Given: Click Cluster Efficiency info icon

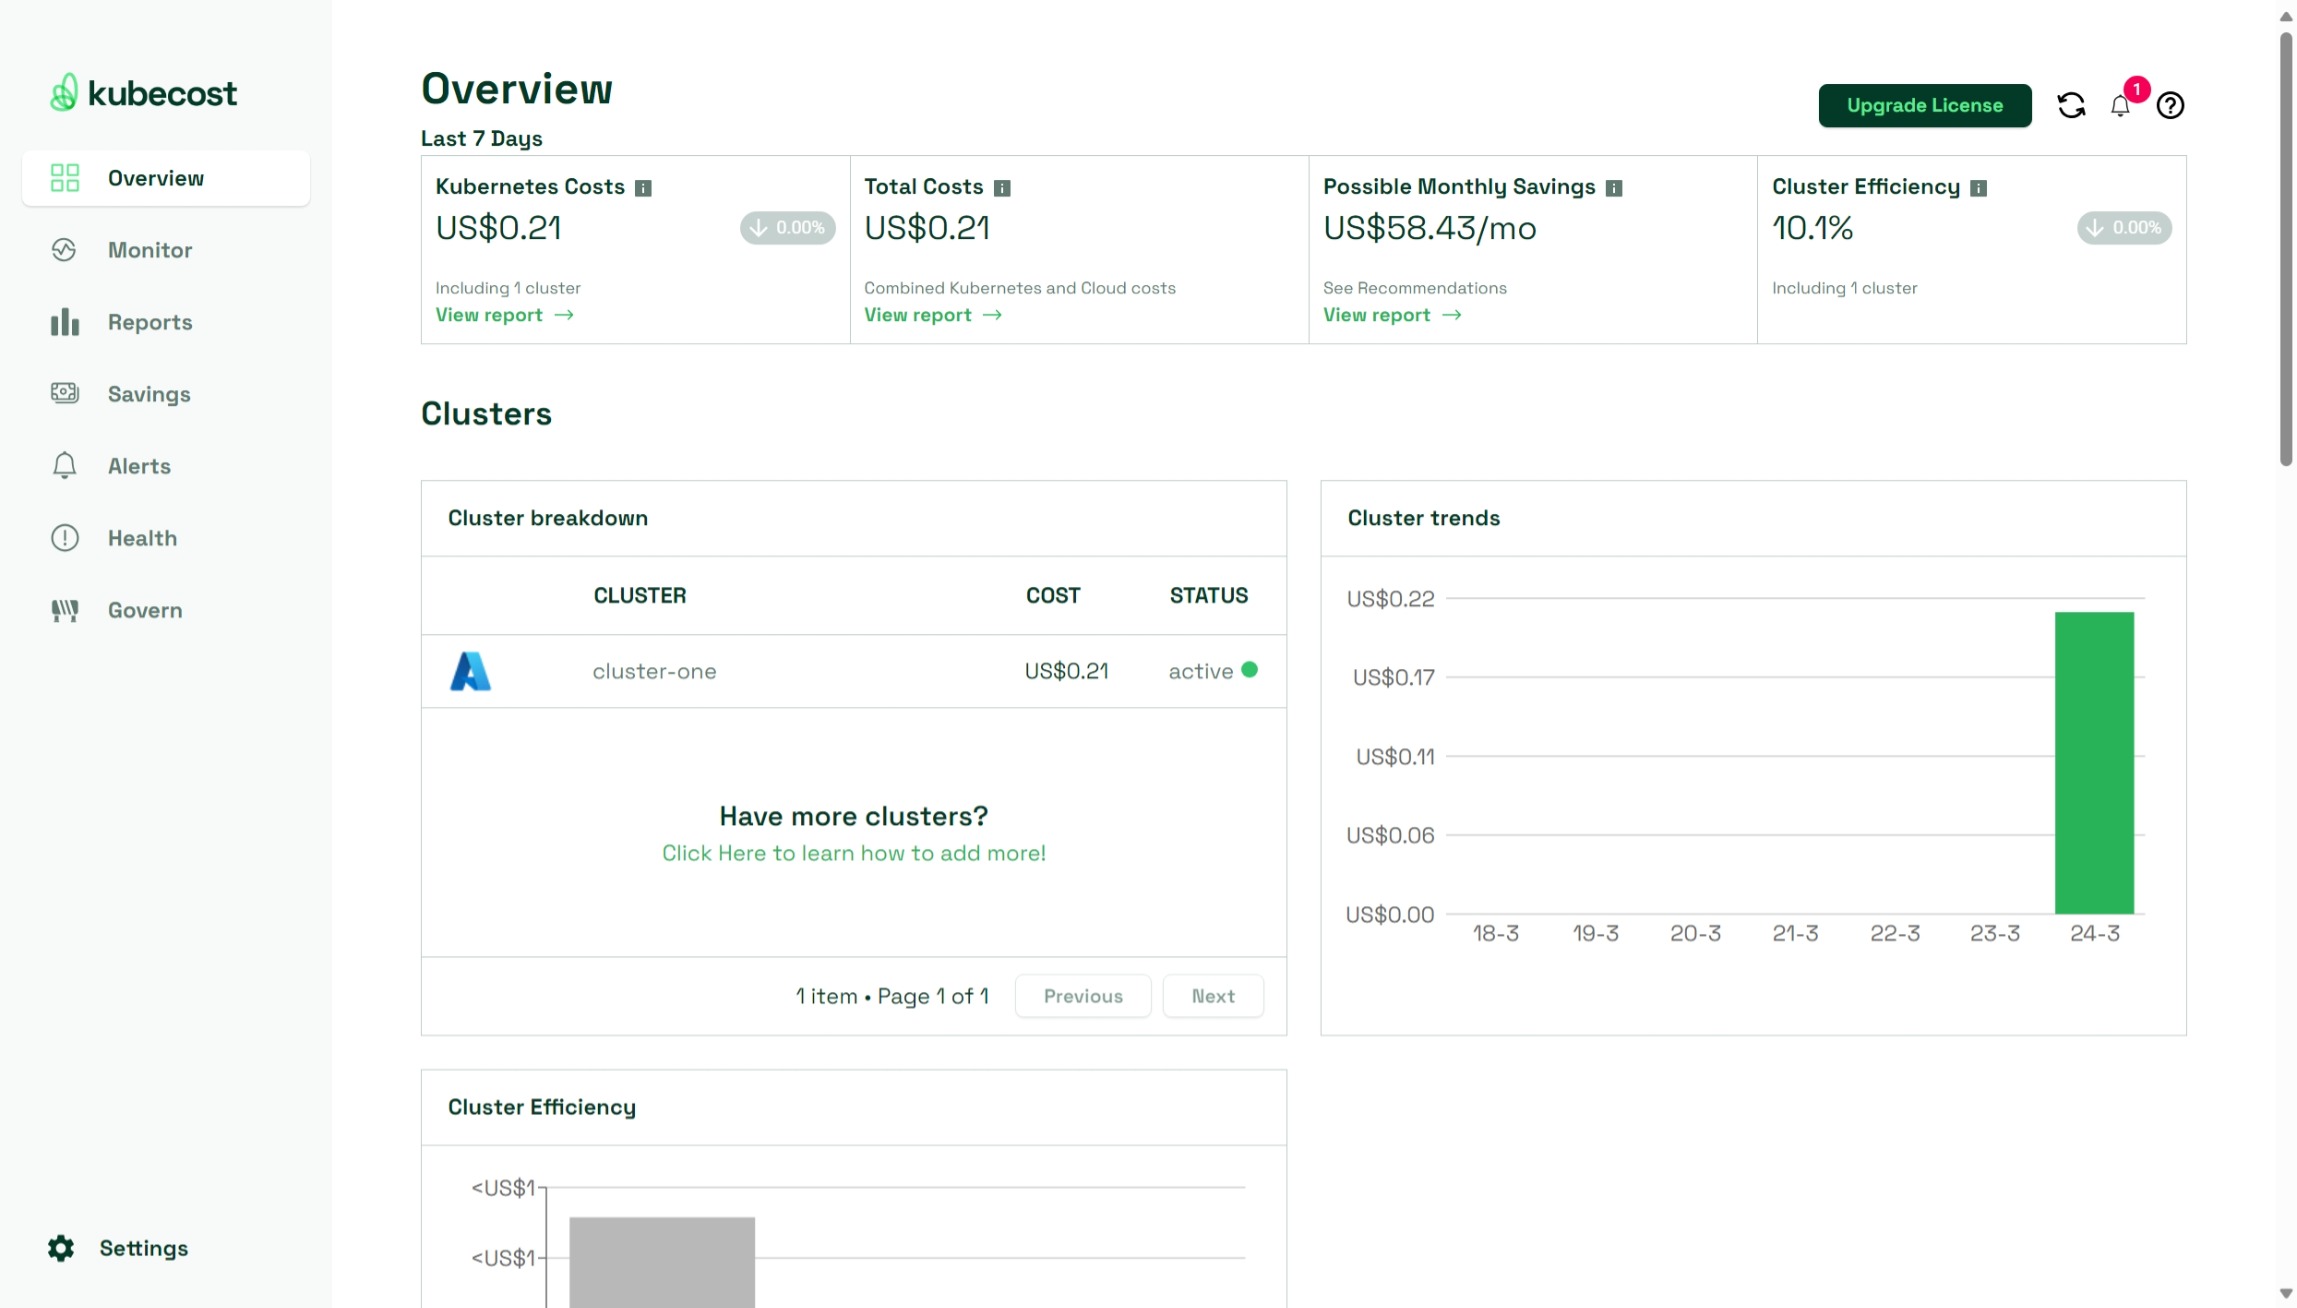Looking at the screenshot, I should 1978,188.
